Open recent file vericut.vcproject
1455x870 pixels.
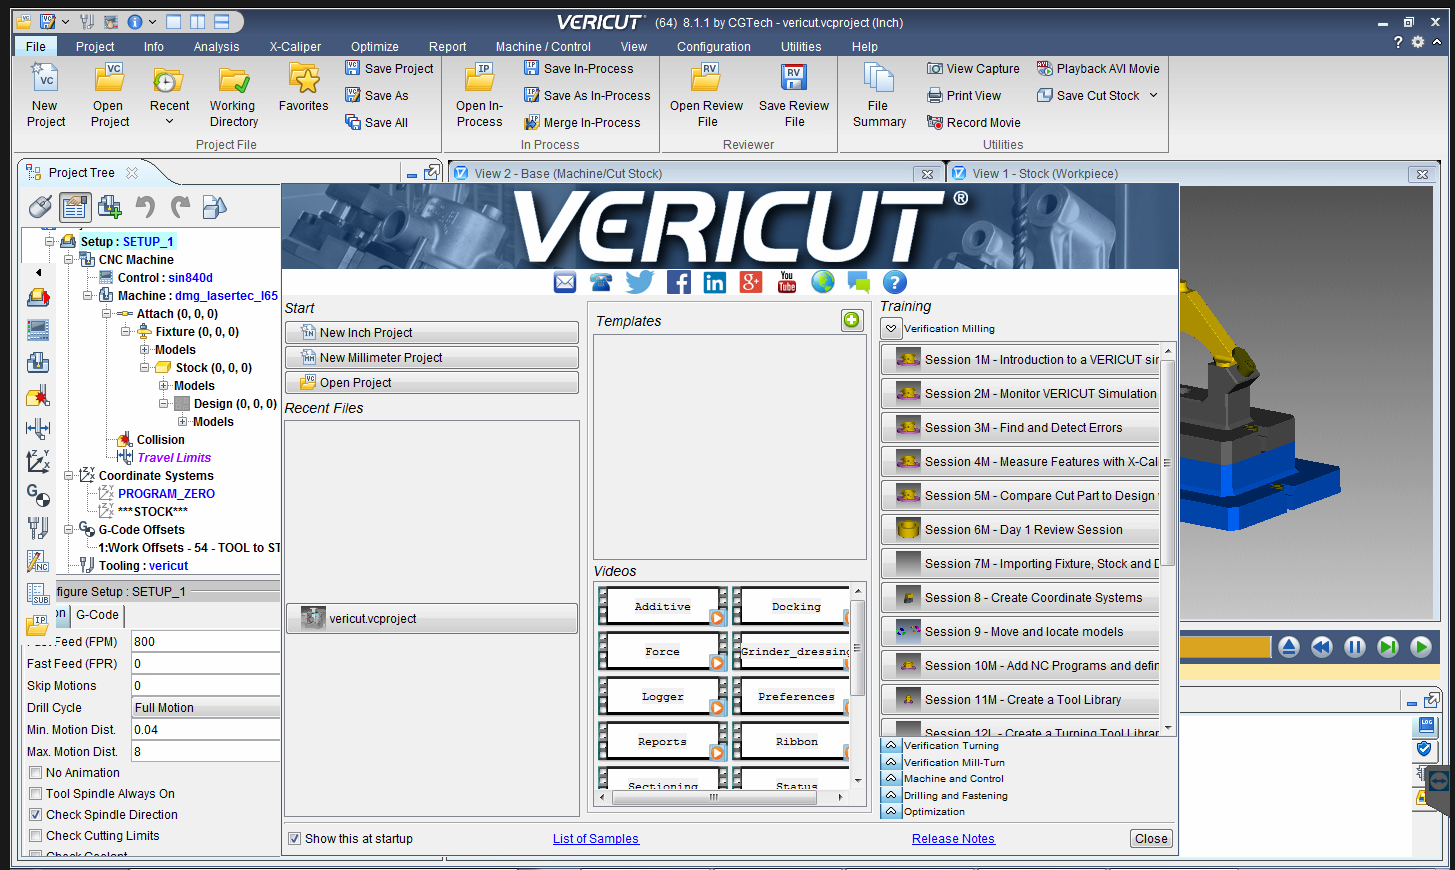click(432, 618)
